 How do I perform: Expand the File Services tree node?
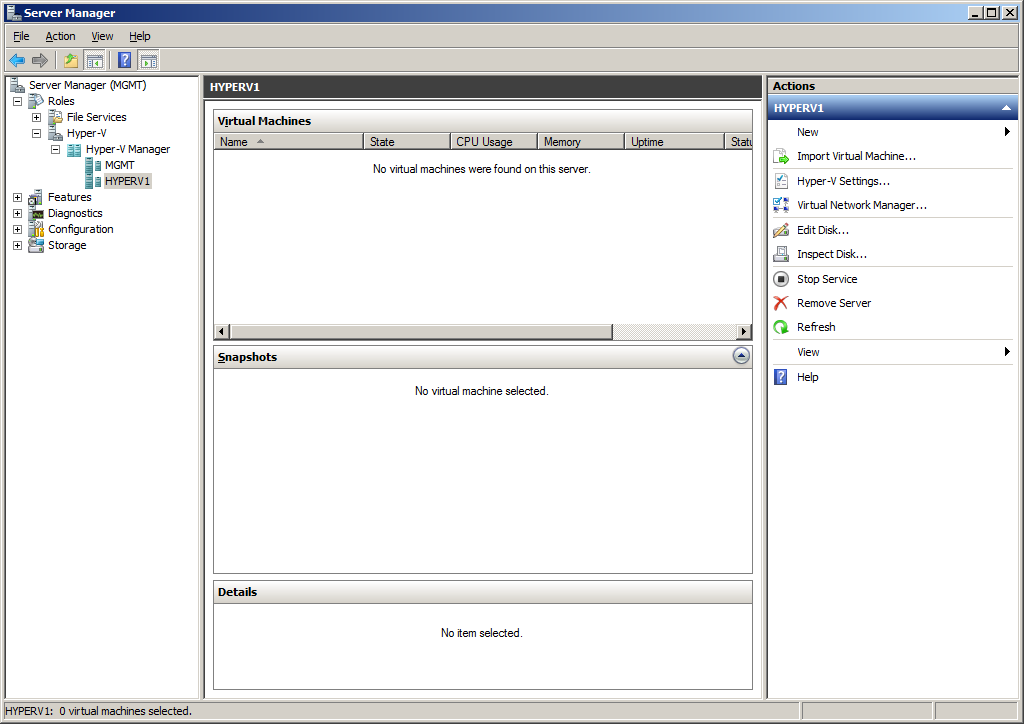coord(37,118)
